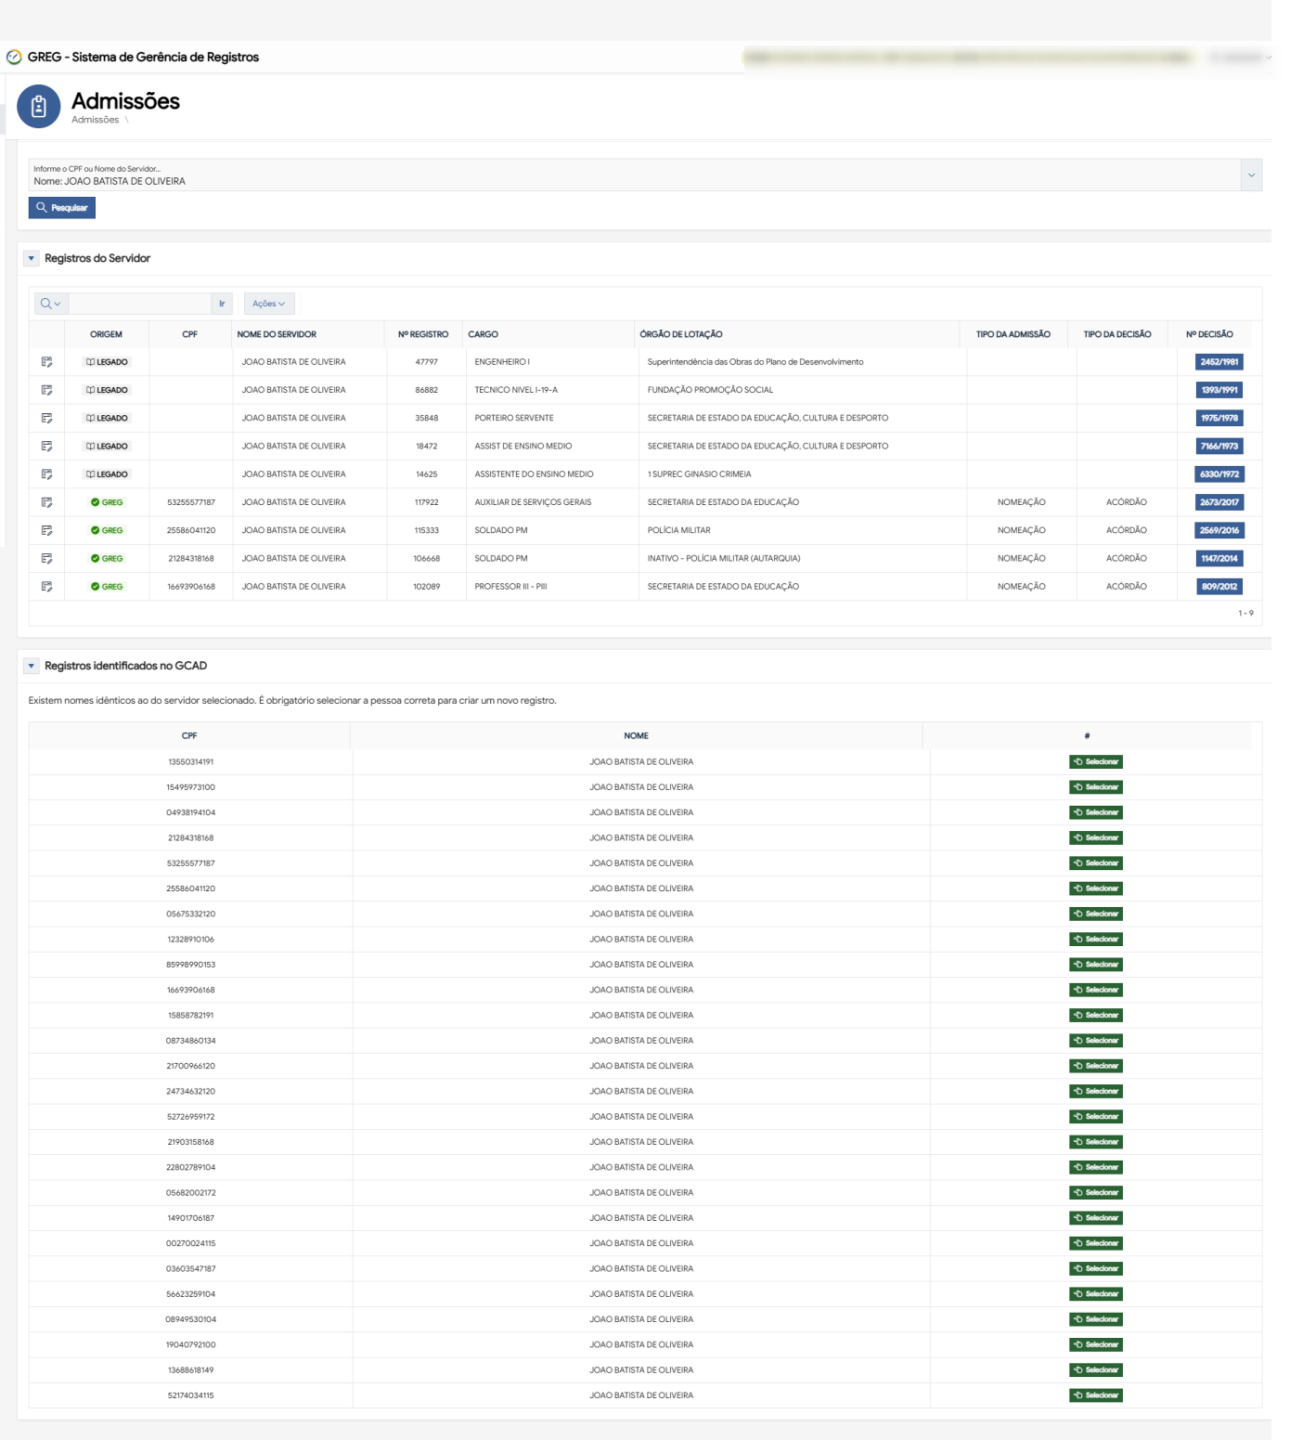
Task: Click Admissões breadcrumb link
Action: (95, 120)
